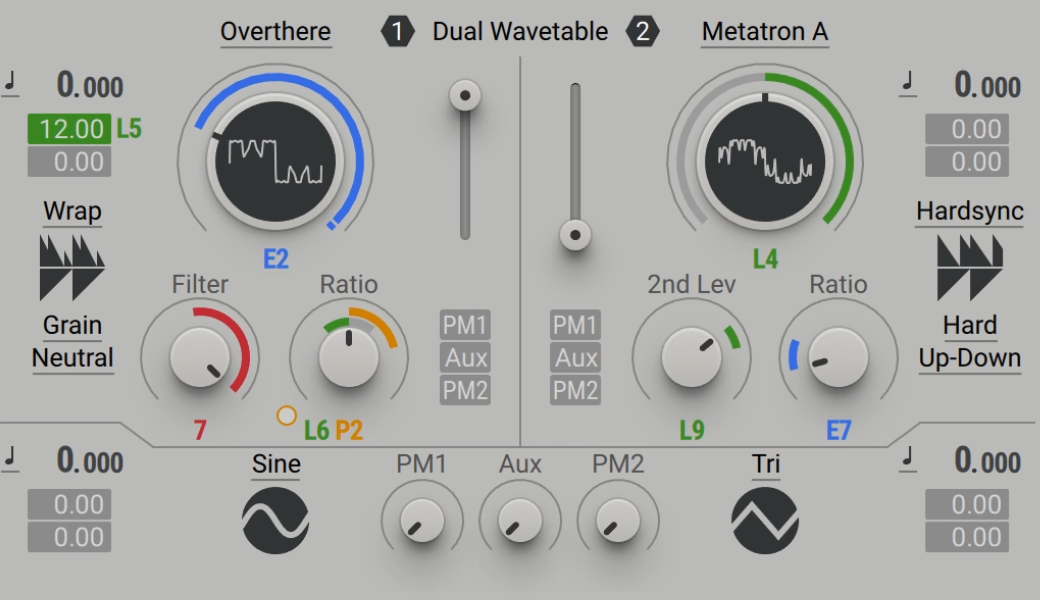This screenshot has width=1040, height=600.
Task: Open the Hardsync mode selector
Action: click(970, 211)
